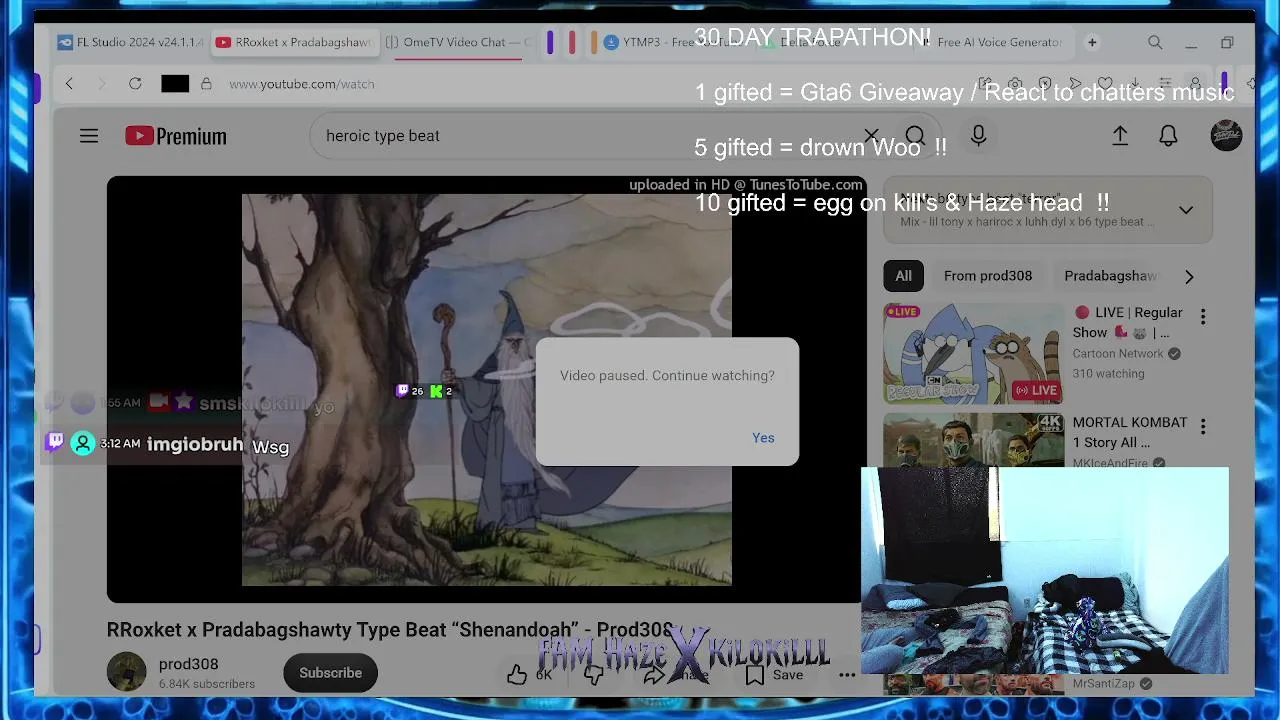Click the search magnifier button on YouTube
1280x720 pixels.
pos(915,136)
